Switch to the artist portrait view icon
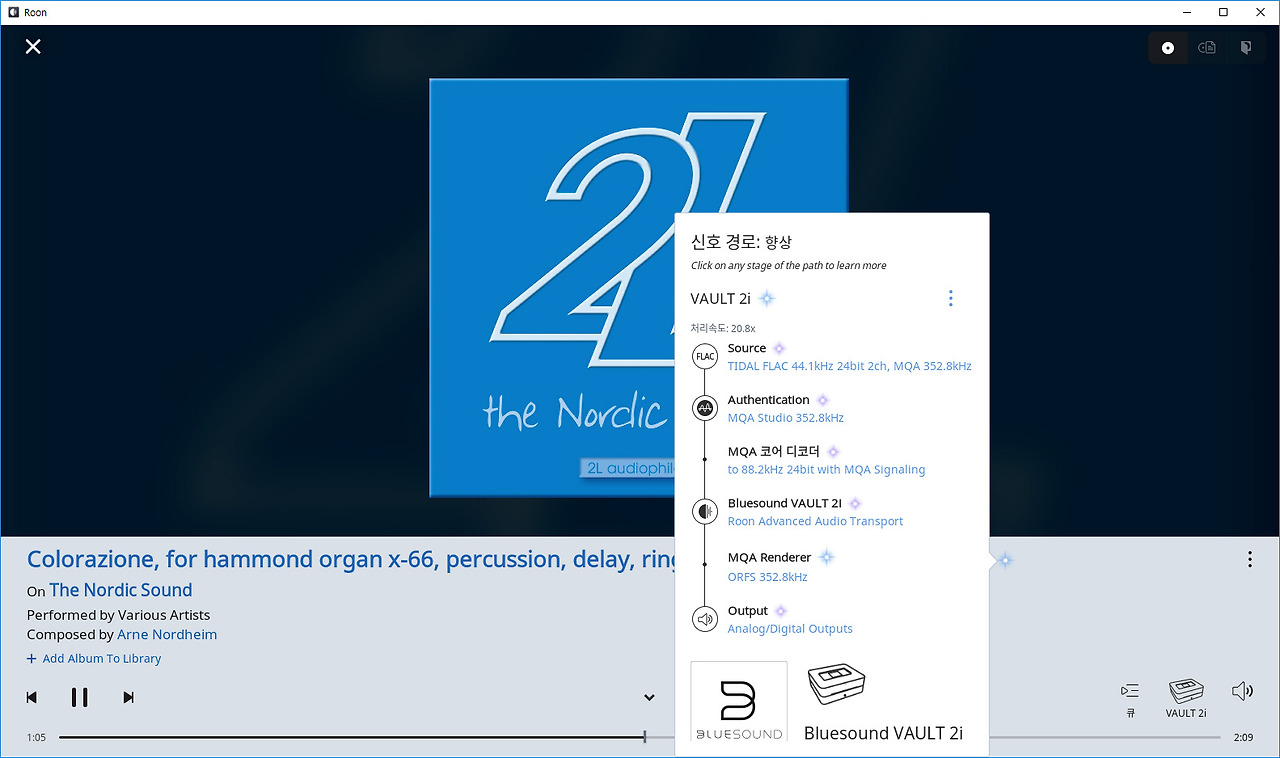The height and width of the screenshot is (758, 1280). click(x=1246, y=48)
